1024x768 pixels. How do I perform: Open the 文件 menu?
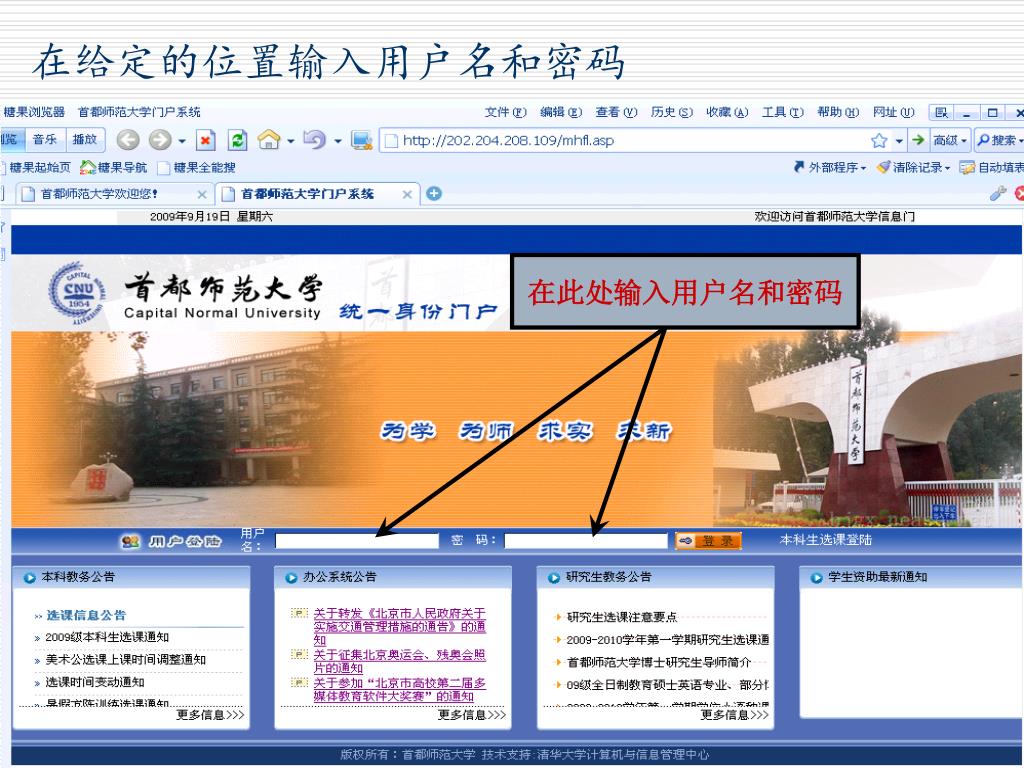point(505,112)
